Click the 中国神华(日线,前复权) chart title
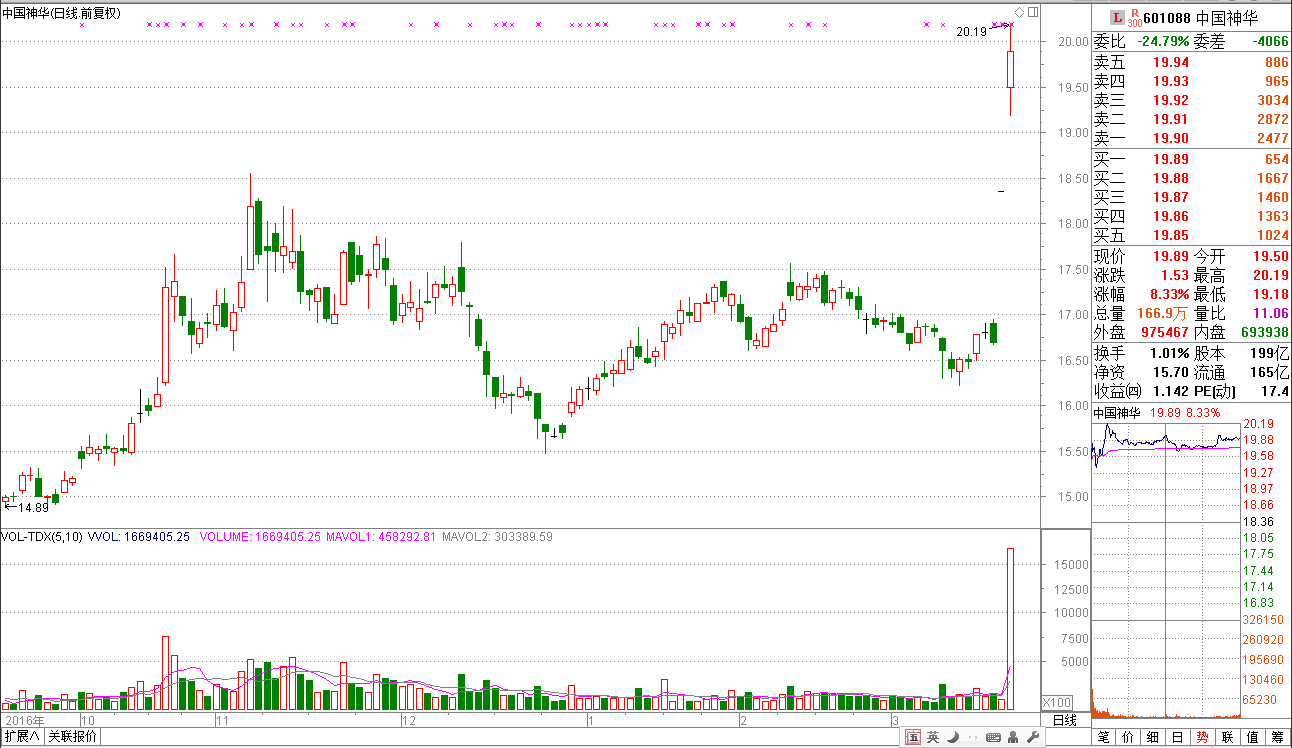This screenshot has height=748, width=1292. click(x=62, y=13)
